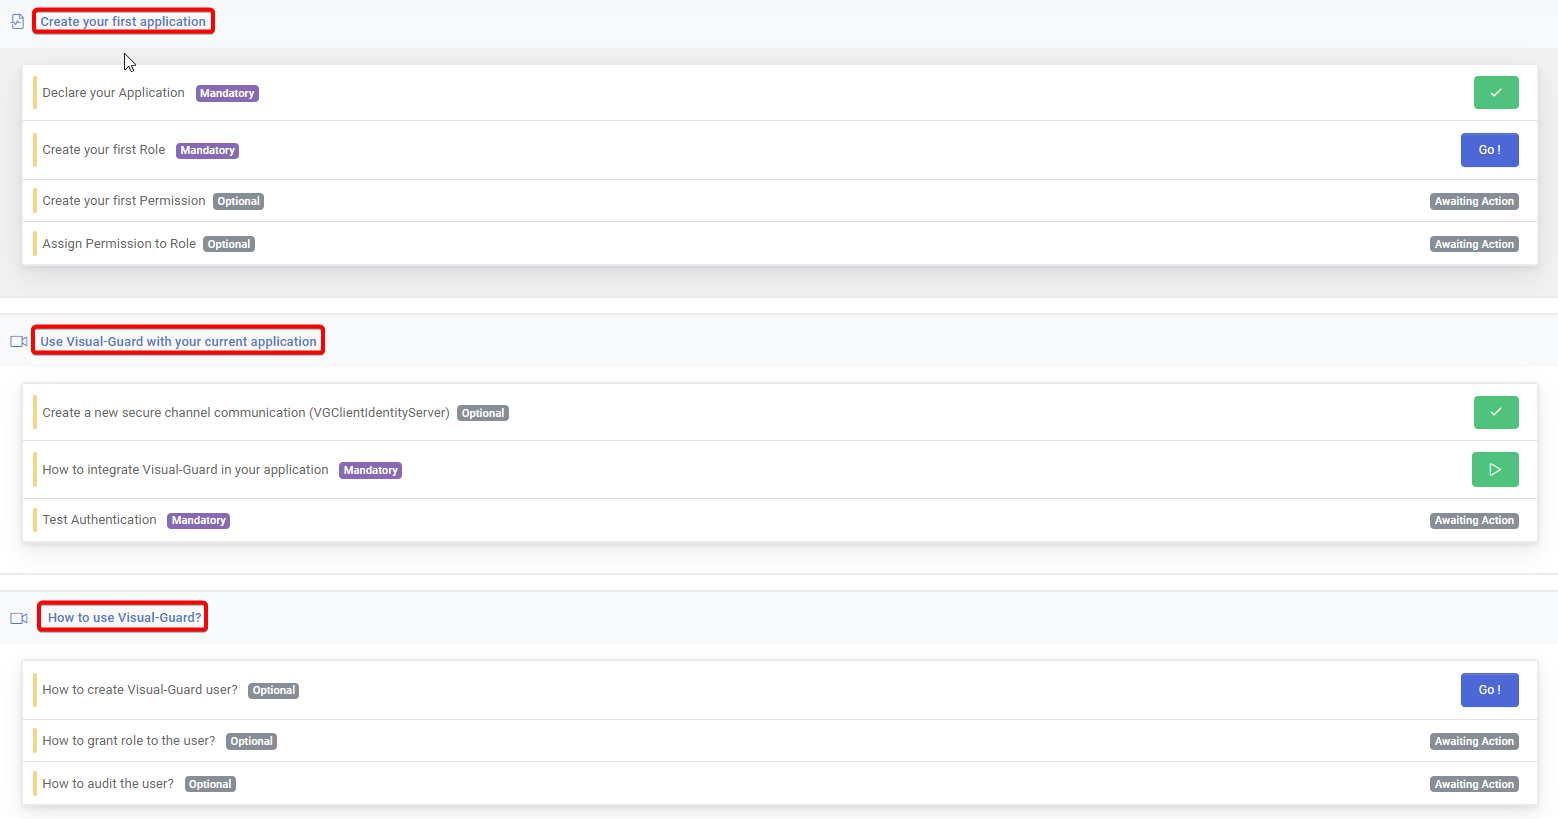This screenshot has height=819, width=1558.
Task: Select the "How to grant role to the user?" row
Action: 128,740
